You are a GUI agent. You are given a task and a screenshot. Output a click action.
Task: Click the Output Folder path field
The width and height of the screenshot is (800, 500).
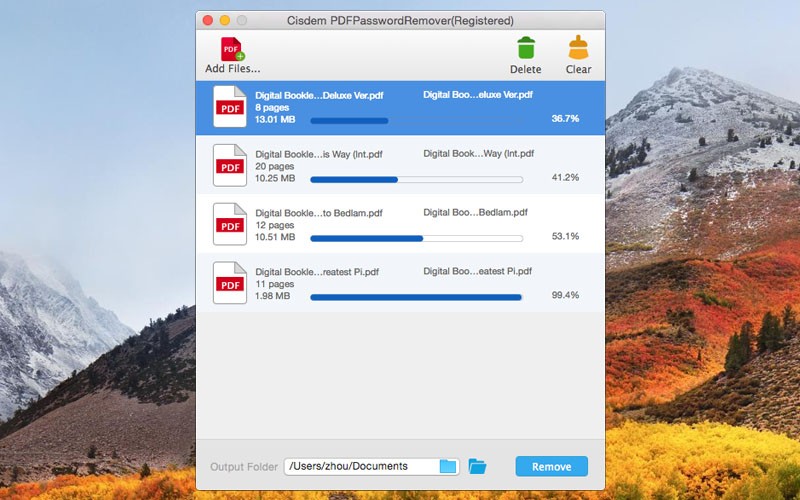point(371,466)
